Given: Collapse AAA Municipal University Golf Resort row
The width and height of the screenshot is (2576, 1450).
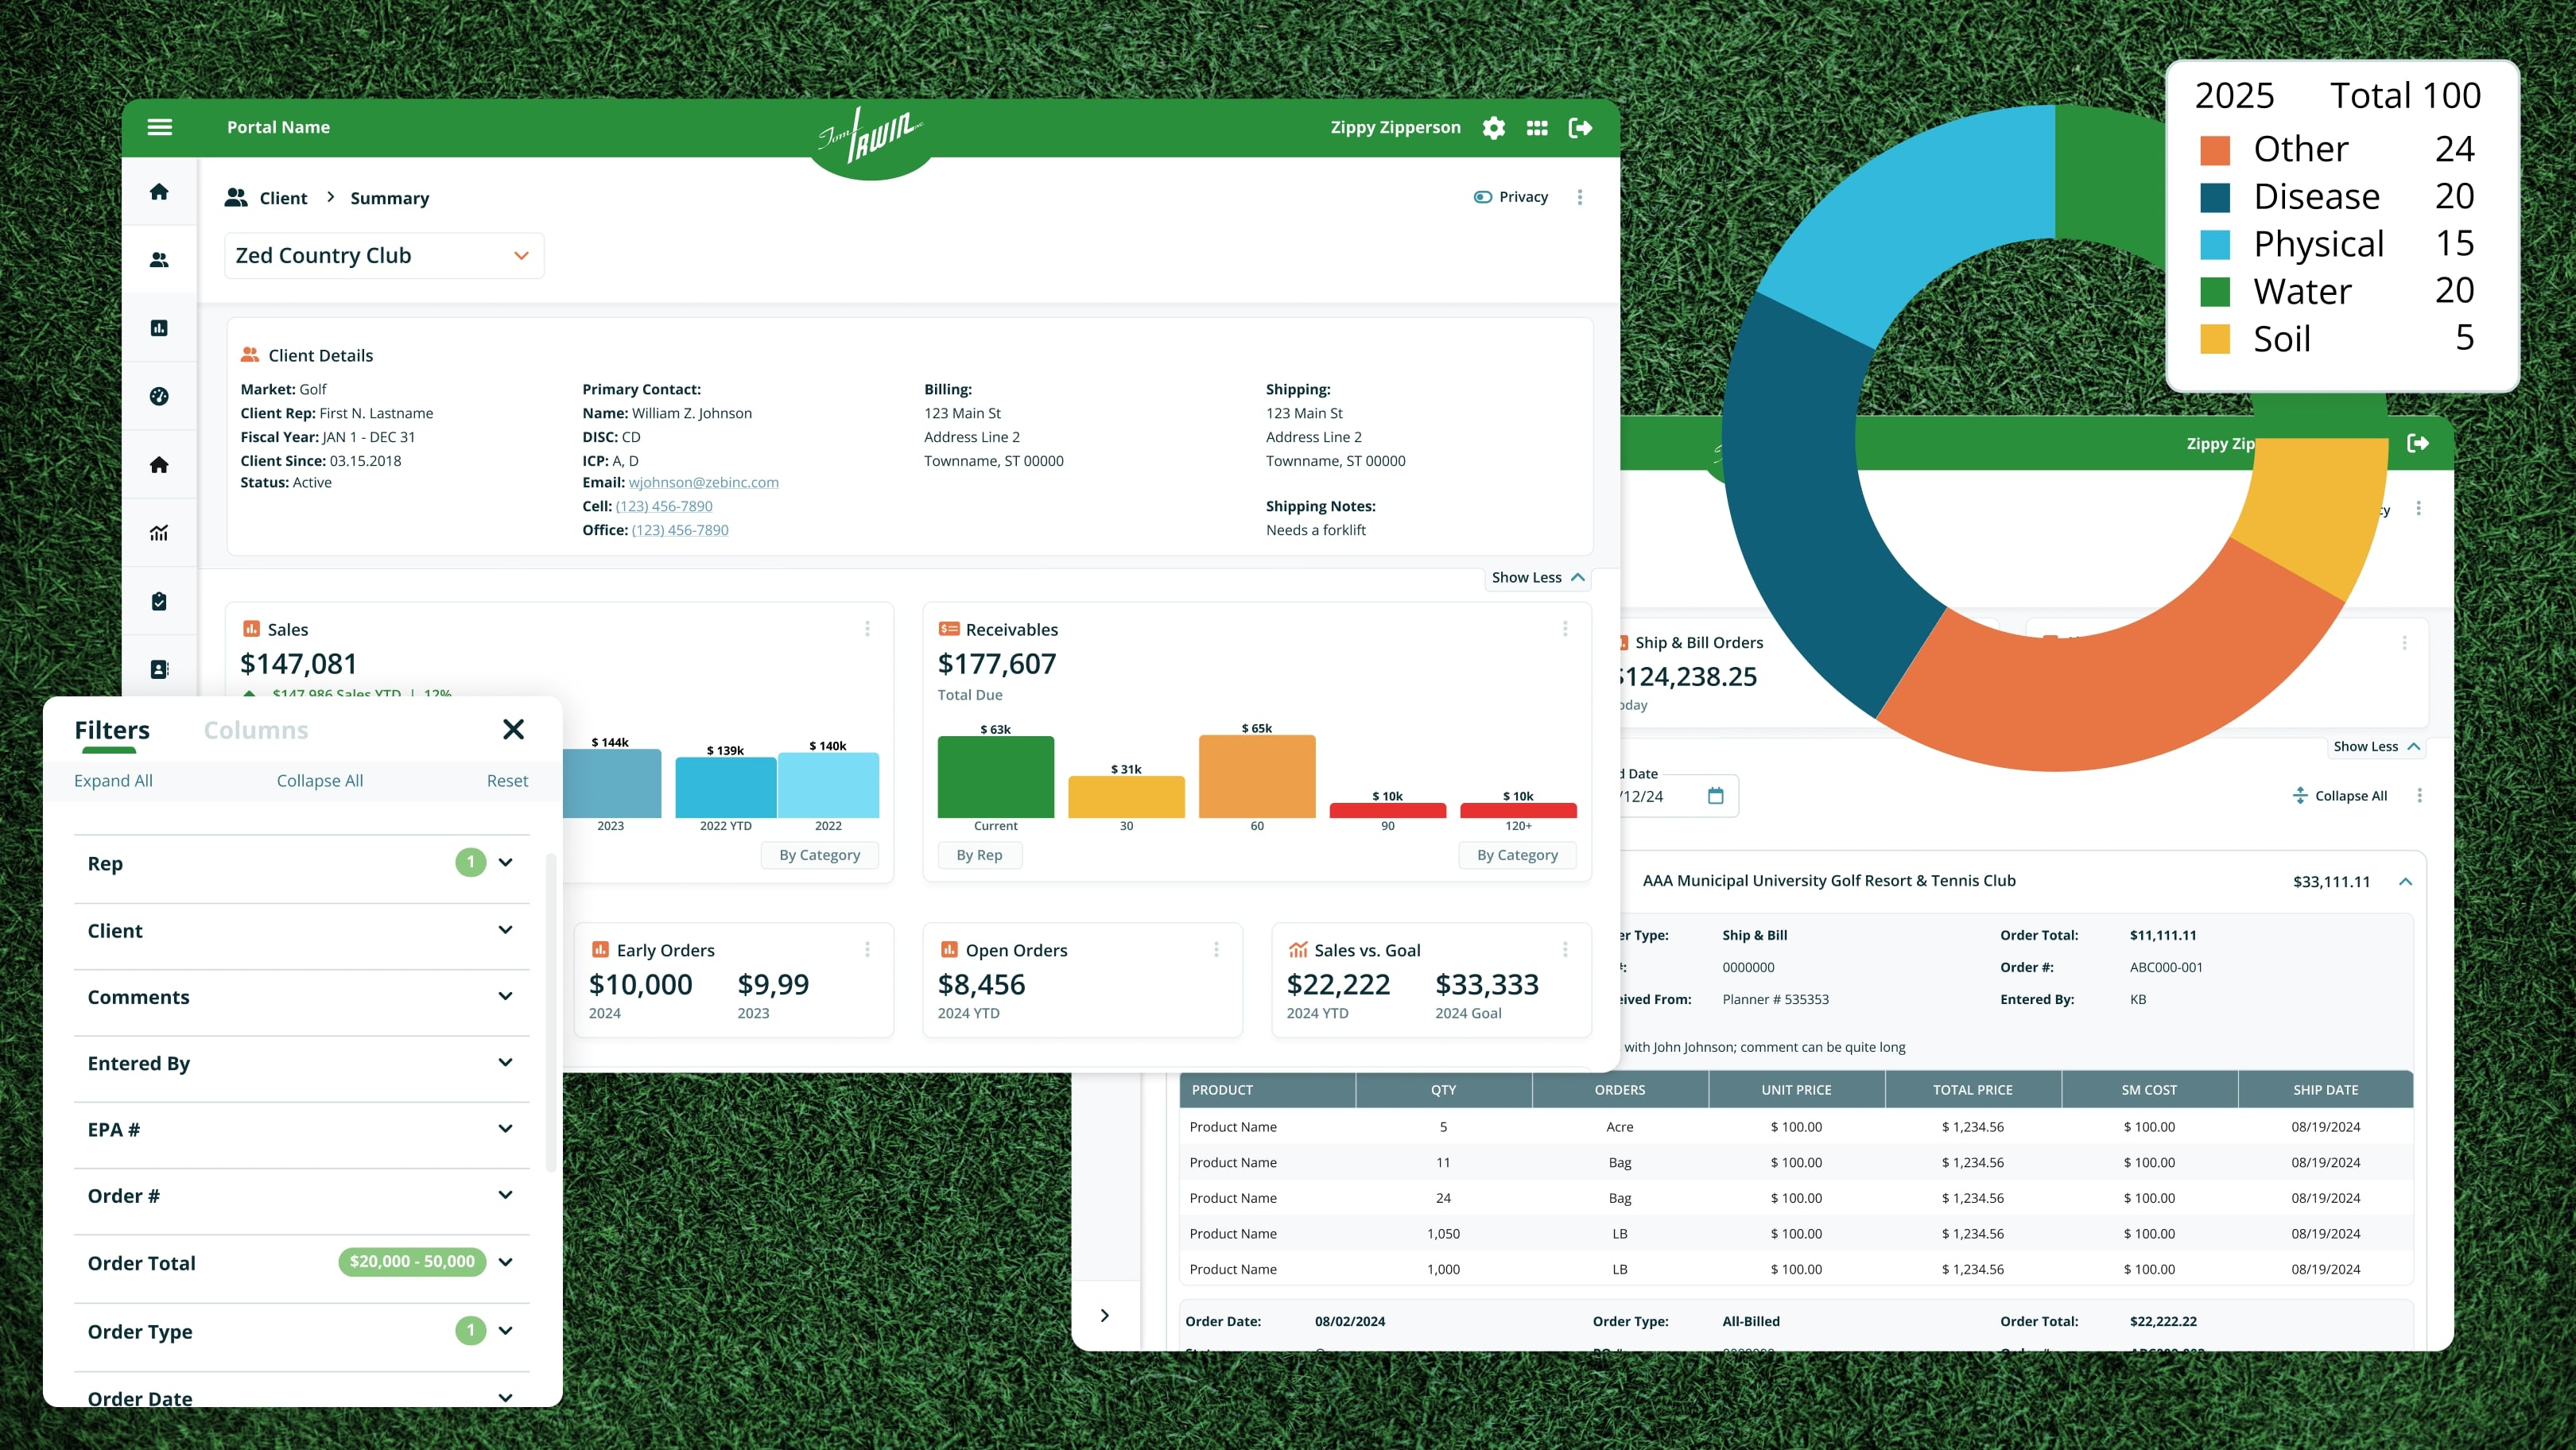Looking at the screenshot, I should coord(2405,881).
